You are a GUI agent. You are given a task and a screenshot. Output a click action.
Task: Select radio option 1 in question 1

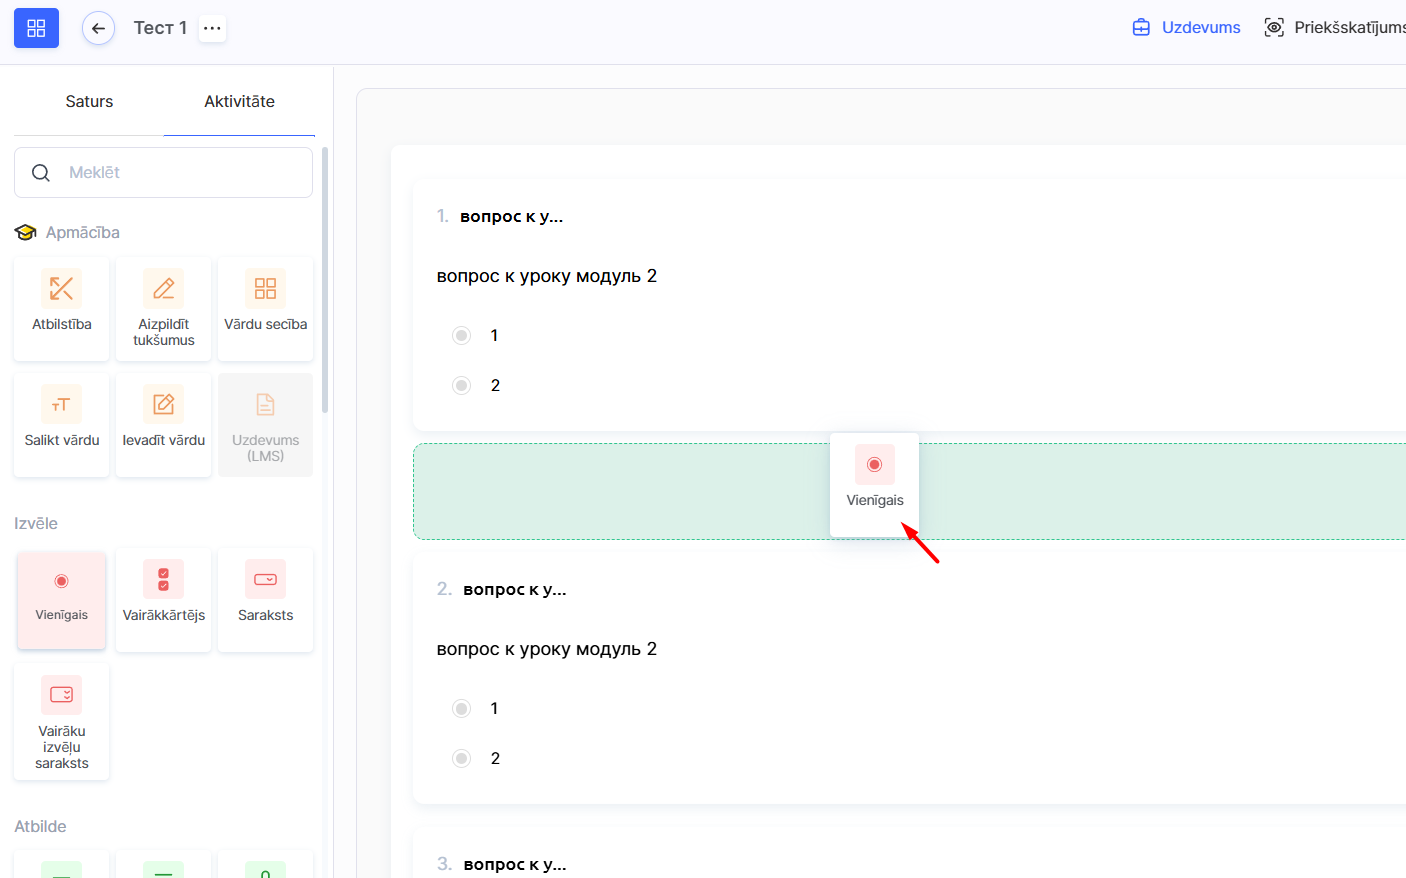click(461, 335)
